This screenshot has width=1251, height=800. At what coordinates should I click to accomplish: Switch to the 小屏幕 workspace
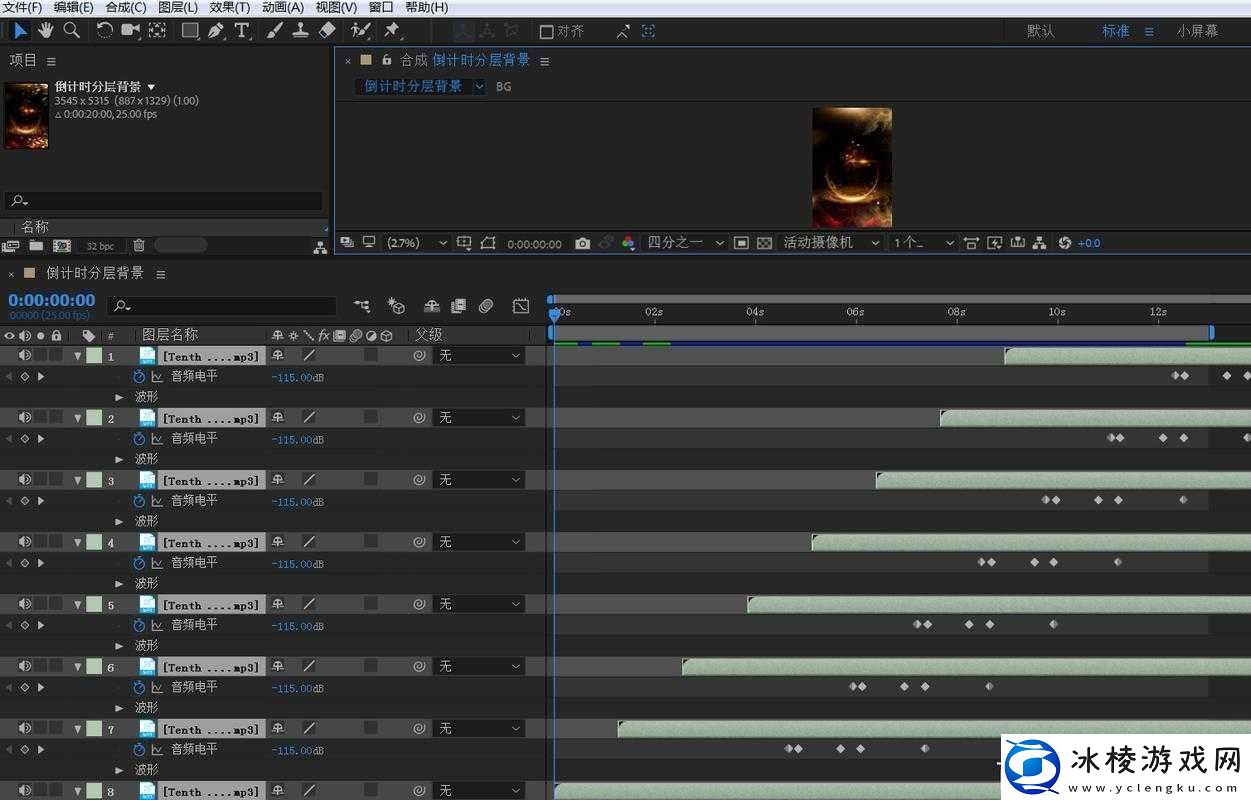1197,31
